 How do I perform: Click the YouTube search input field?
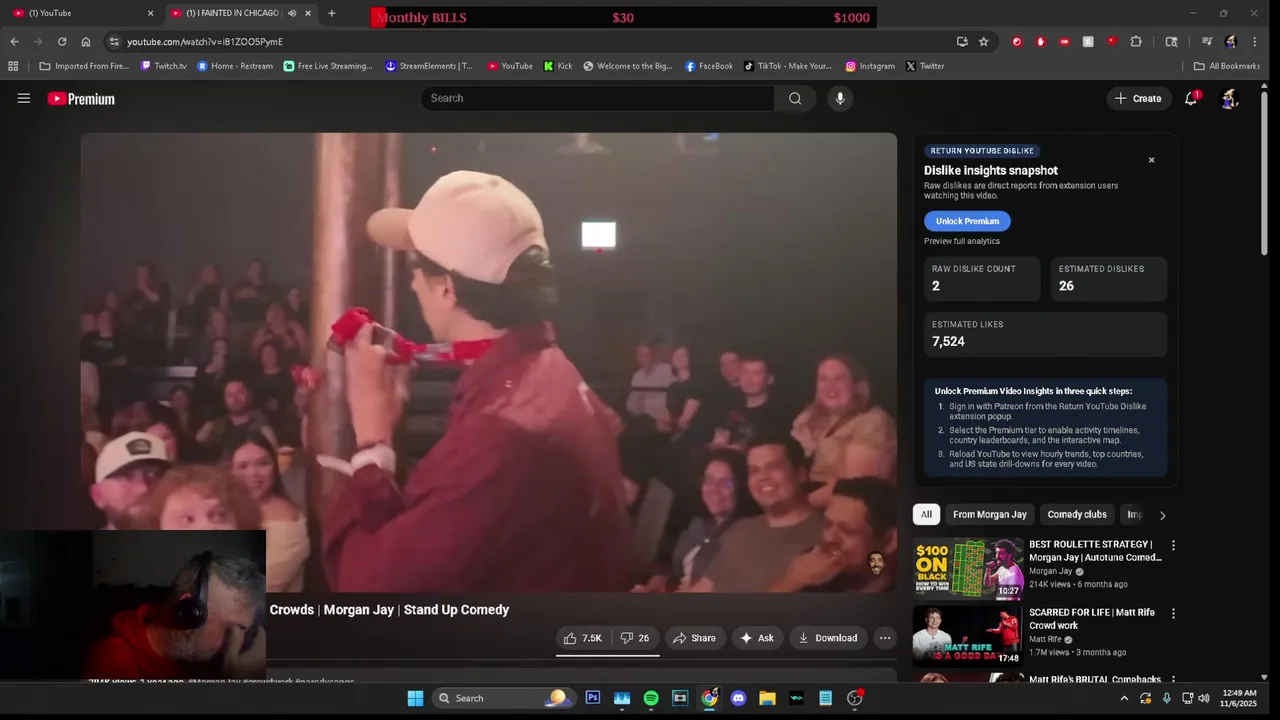597,98
